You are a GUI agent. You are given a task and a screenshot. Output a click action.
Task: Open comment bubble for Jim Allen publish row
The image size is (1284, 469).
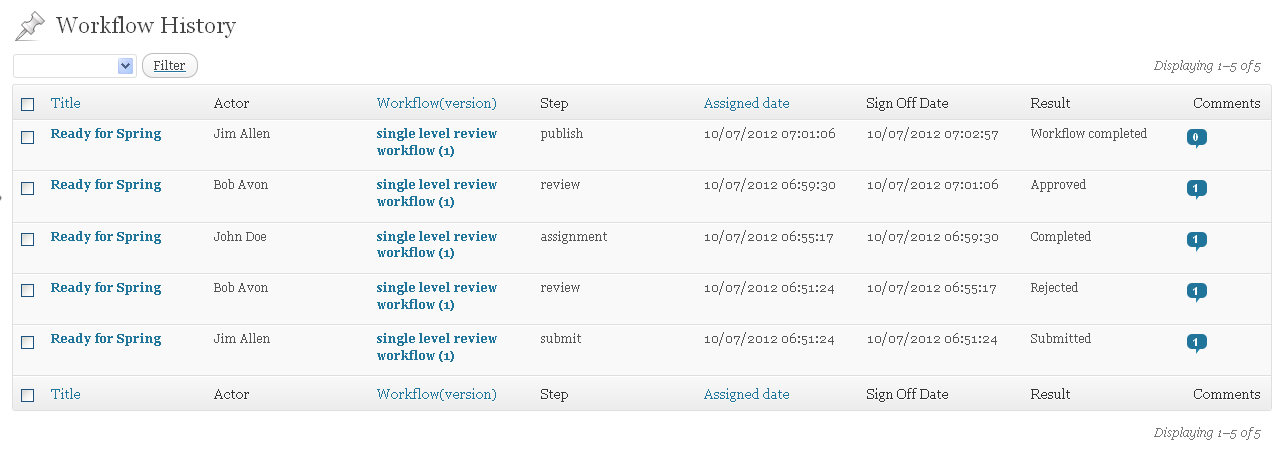click(1196, 138)
